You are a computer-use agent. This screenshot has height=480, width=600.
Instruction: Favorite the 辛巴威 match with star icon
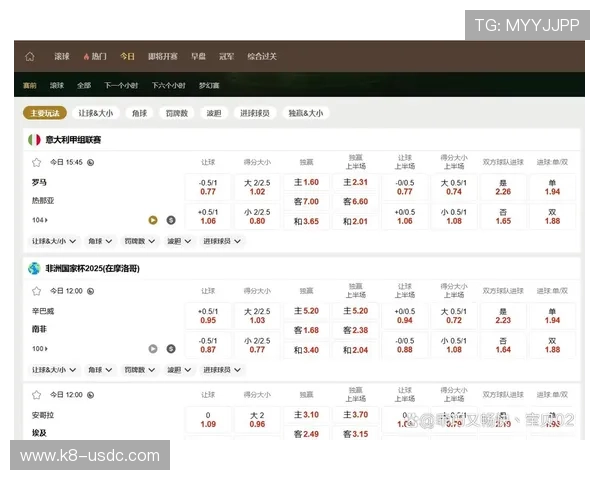[x=36, y=291]
